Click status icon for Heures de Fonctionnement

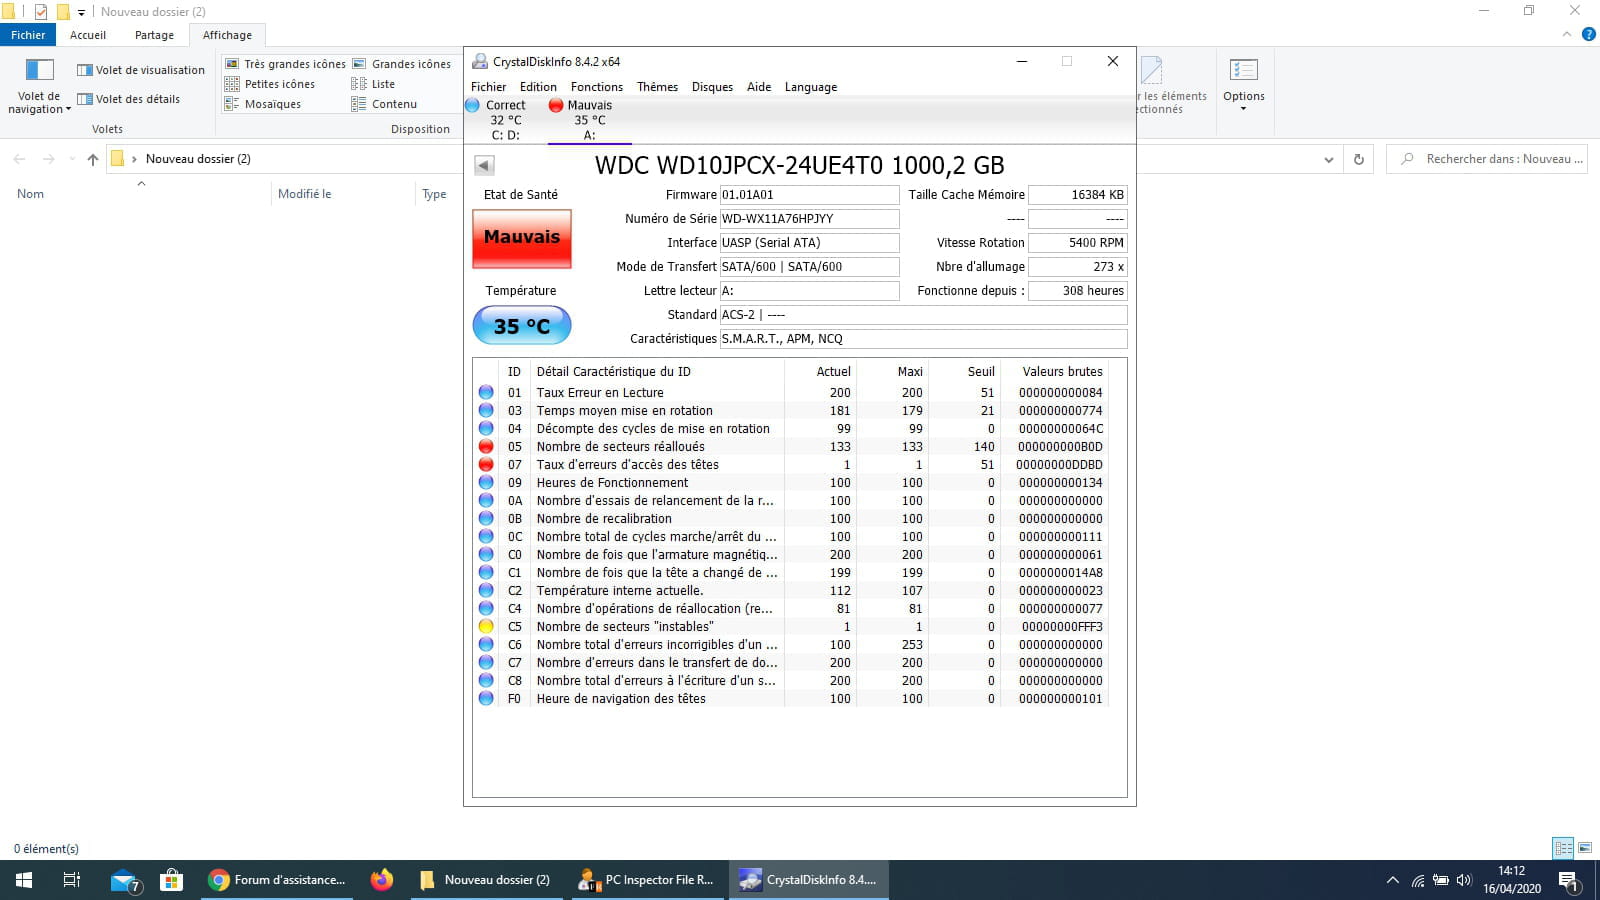[486, 483]
